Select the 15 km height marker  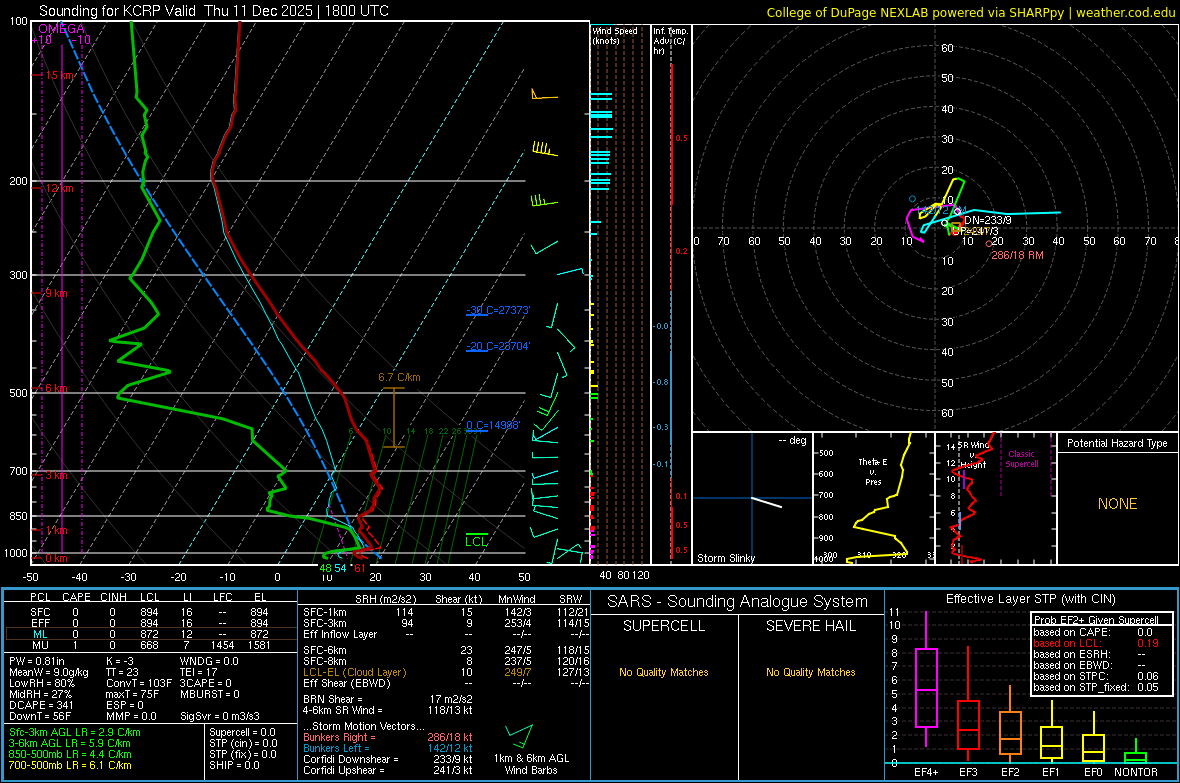pyautogui.click(x=60, y=75)
